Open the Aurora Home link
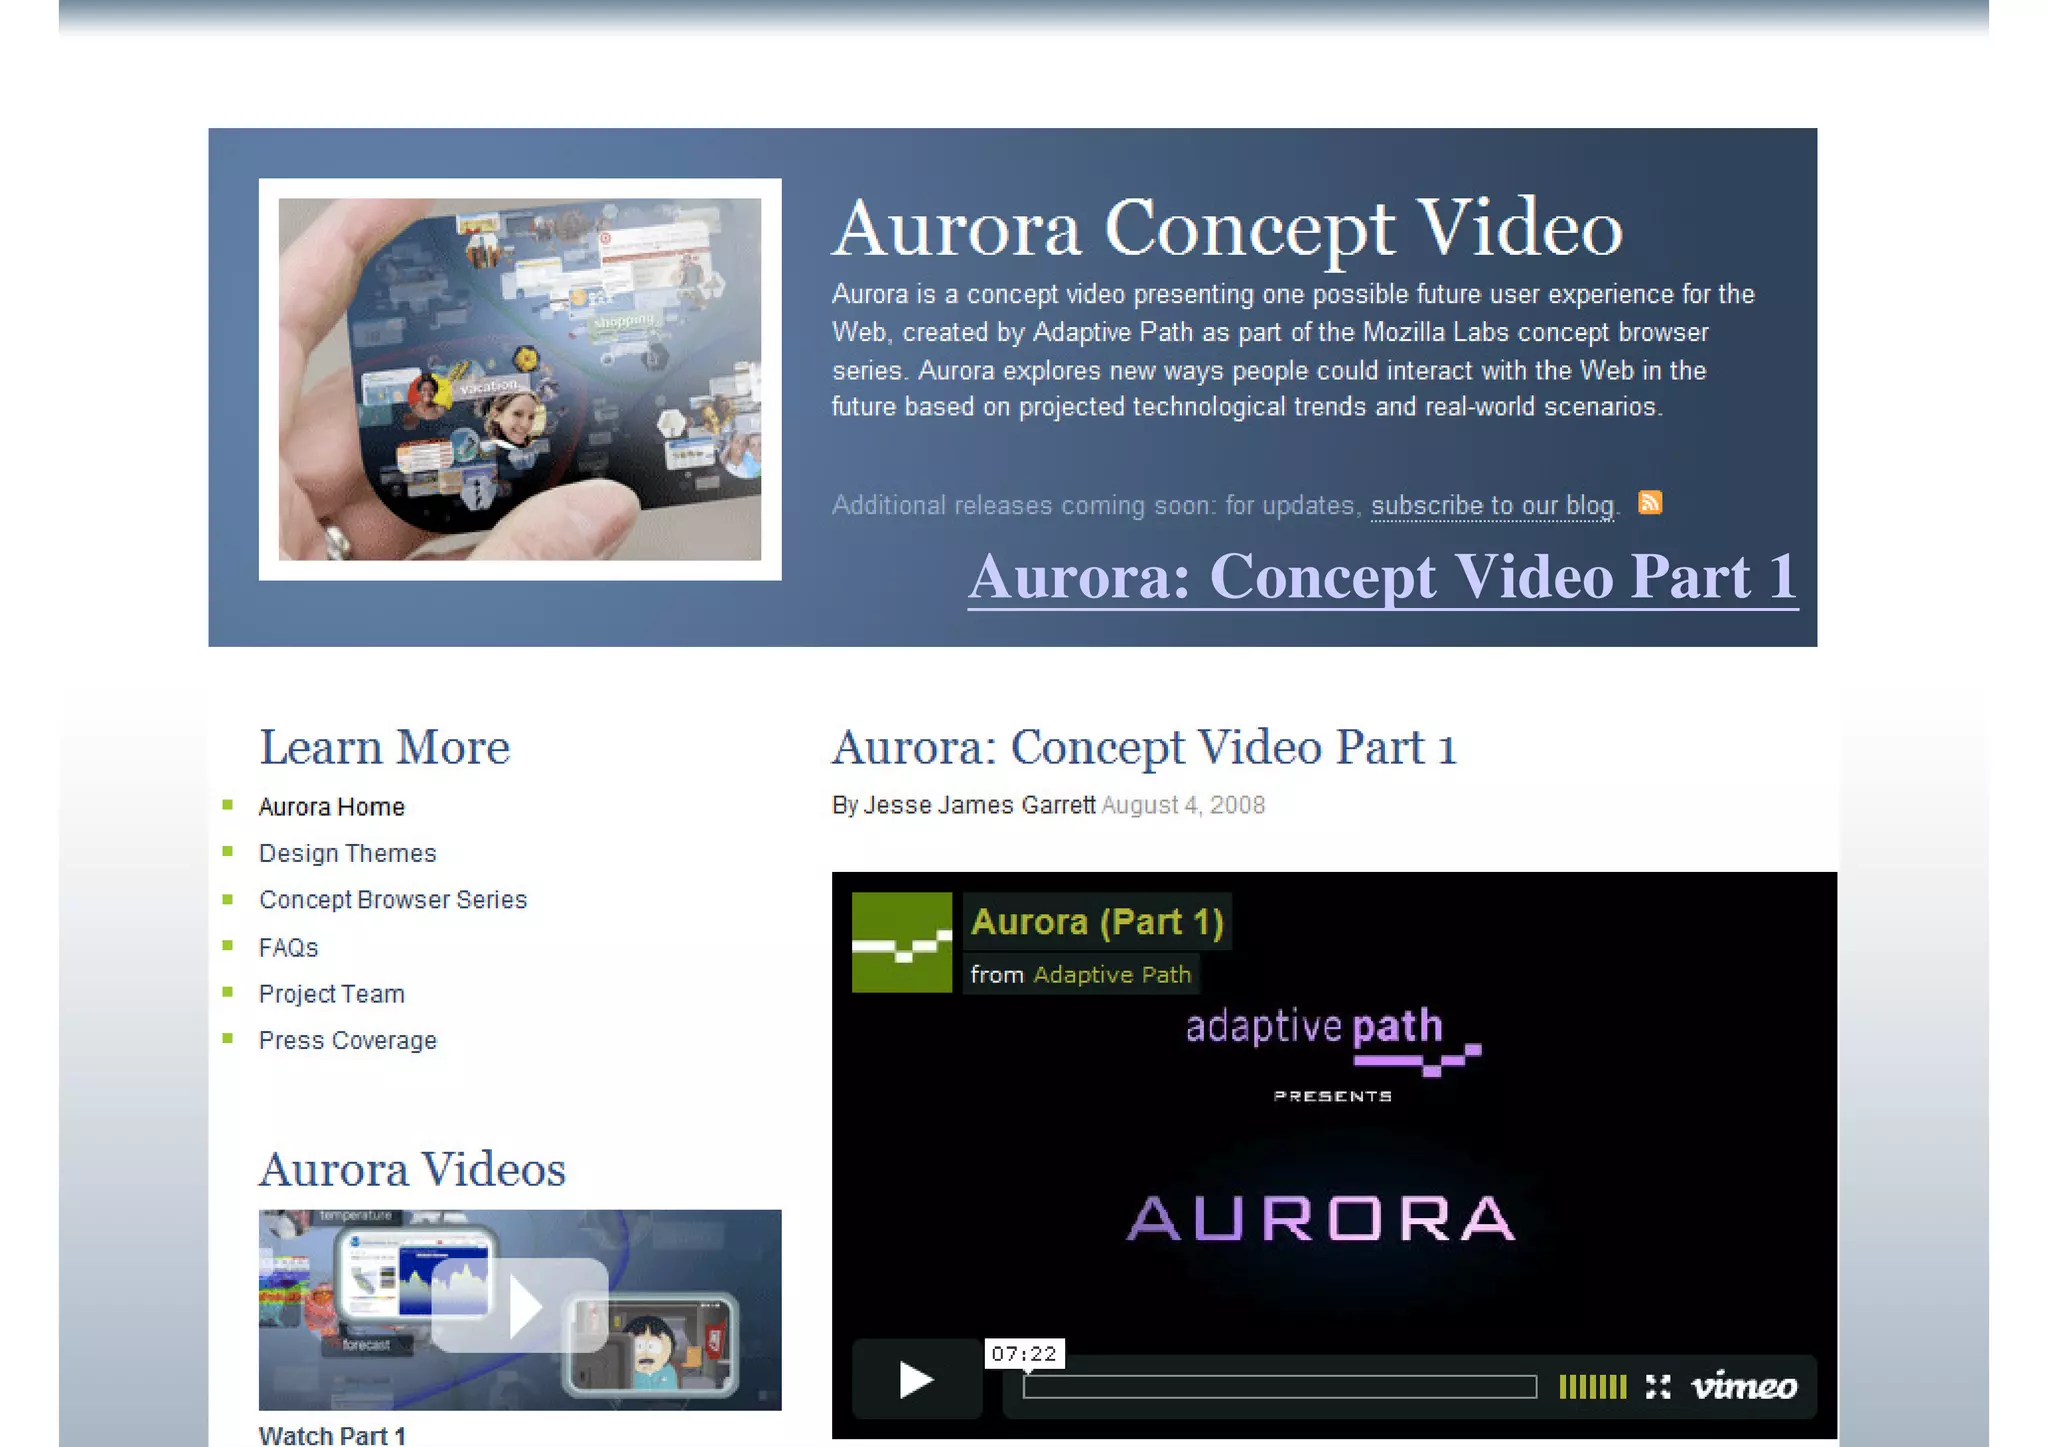 [x=331, y=807]
